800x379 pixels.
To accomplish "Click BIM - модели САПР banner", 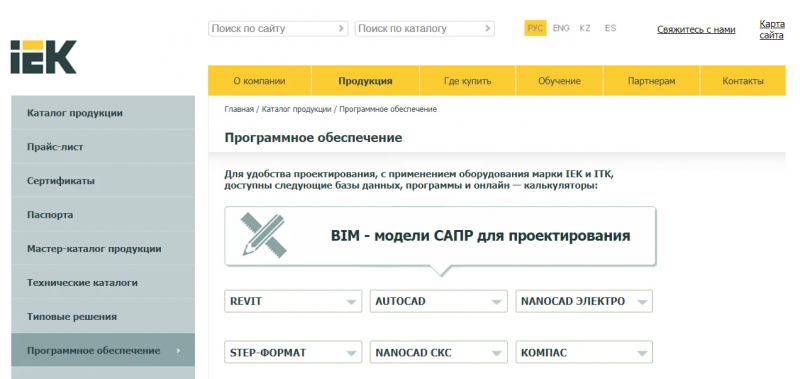I will tap(440, 236).
